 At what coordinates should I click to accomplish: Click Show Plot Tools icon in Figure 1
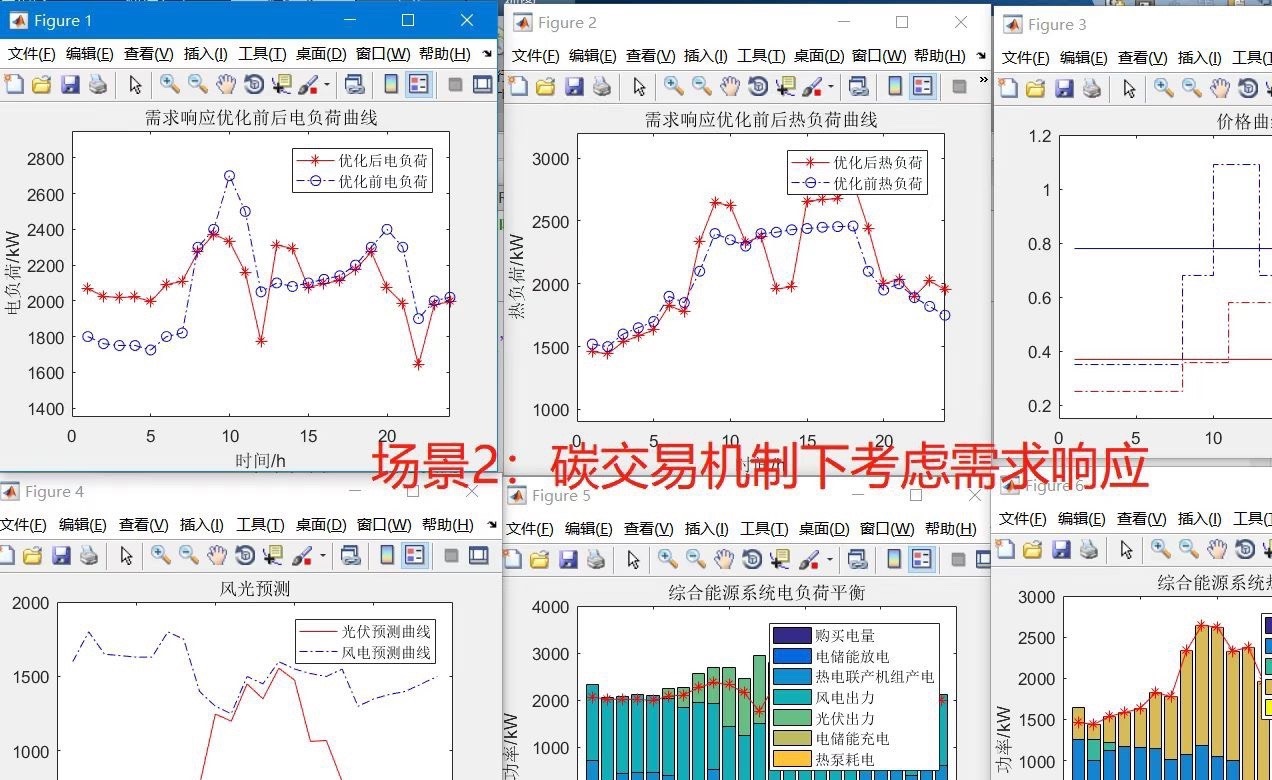click(483, 85)
